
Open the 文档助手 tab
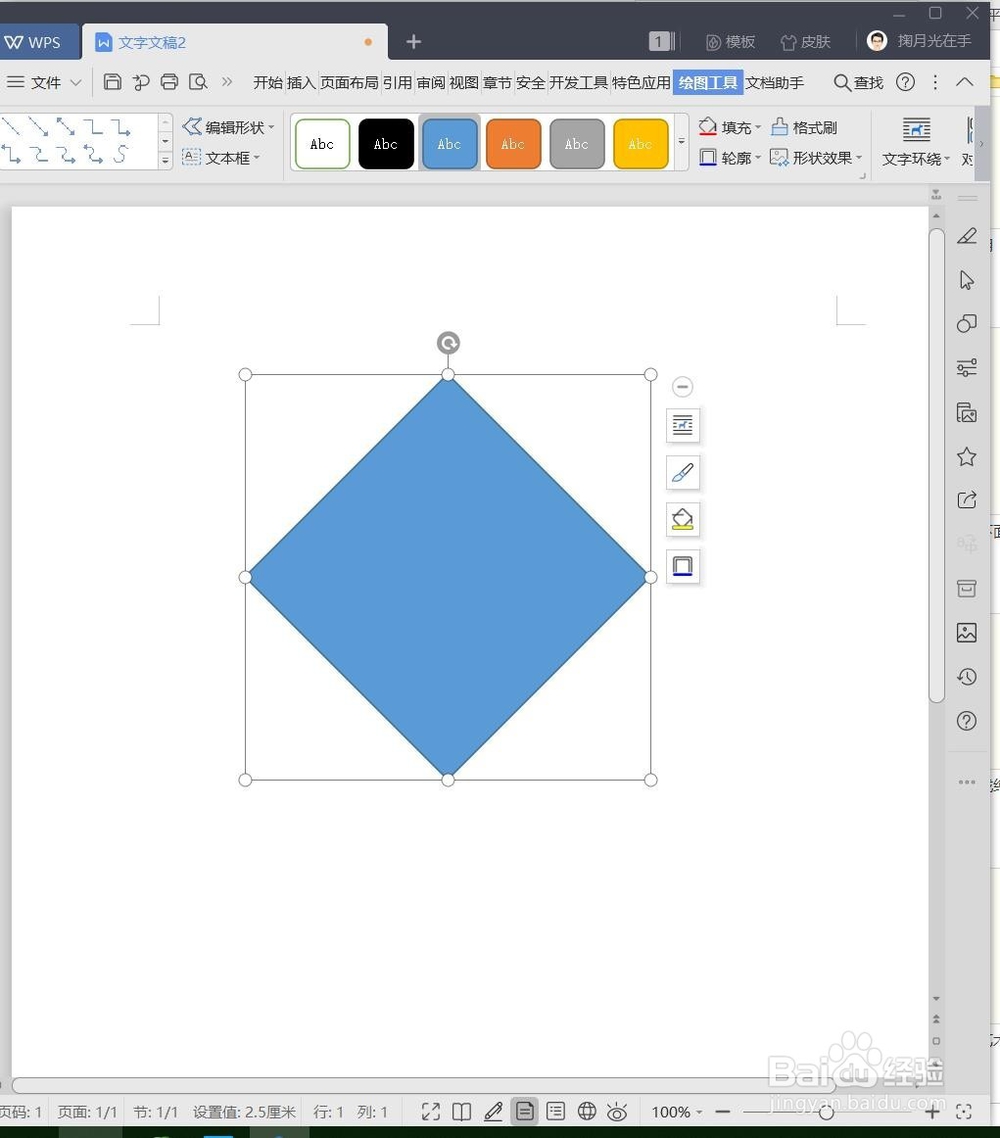click(x=774, y=83)
